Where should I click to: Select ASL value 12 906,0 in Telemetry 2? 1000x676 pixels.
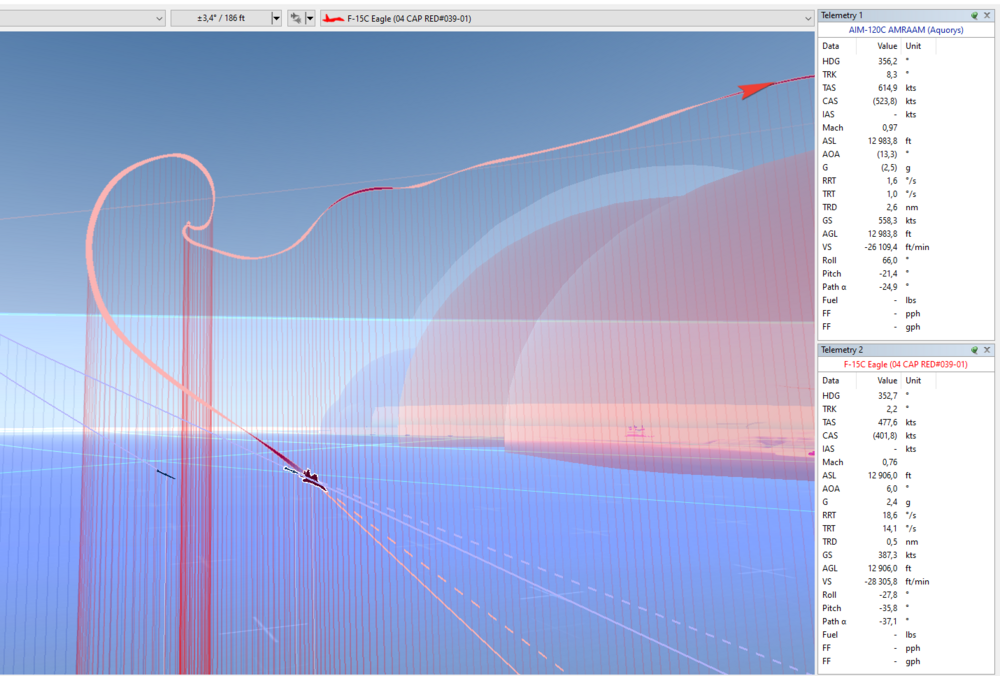pos(883,476)
